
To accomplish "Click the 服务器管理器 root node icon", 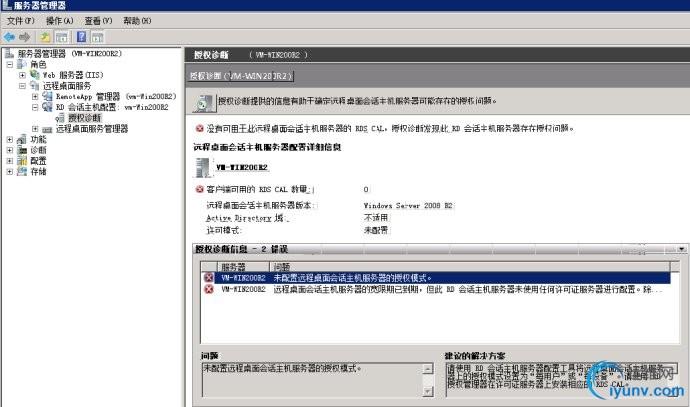I will point(9,54).
